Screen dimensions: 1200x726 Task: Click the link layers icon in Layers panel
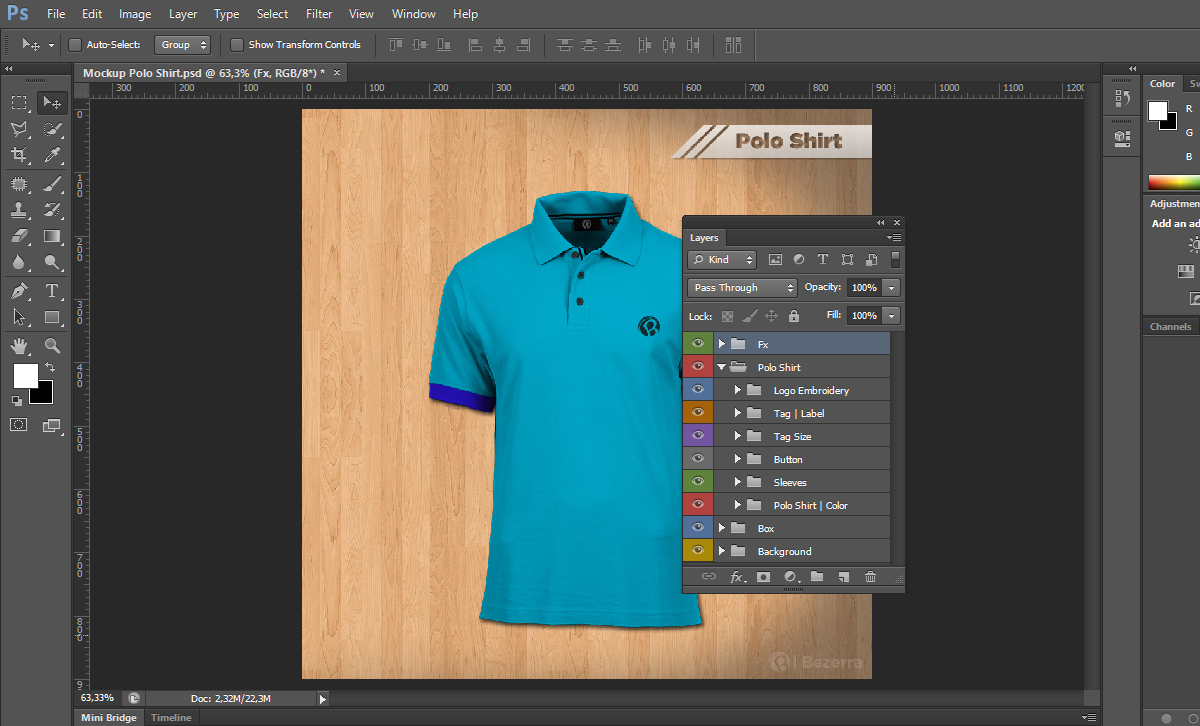(708, 577)
